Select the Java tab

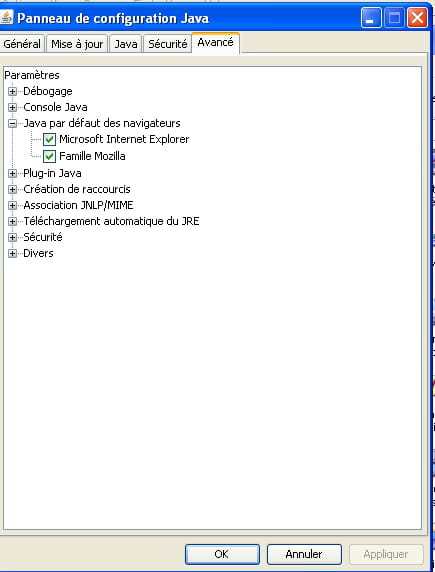(x=126, y=44)
